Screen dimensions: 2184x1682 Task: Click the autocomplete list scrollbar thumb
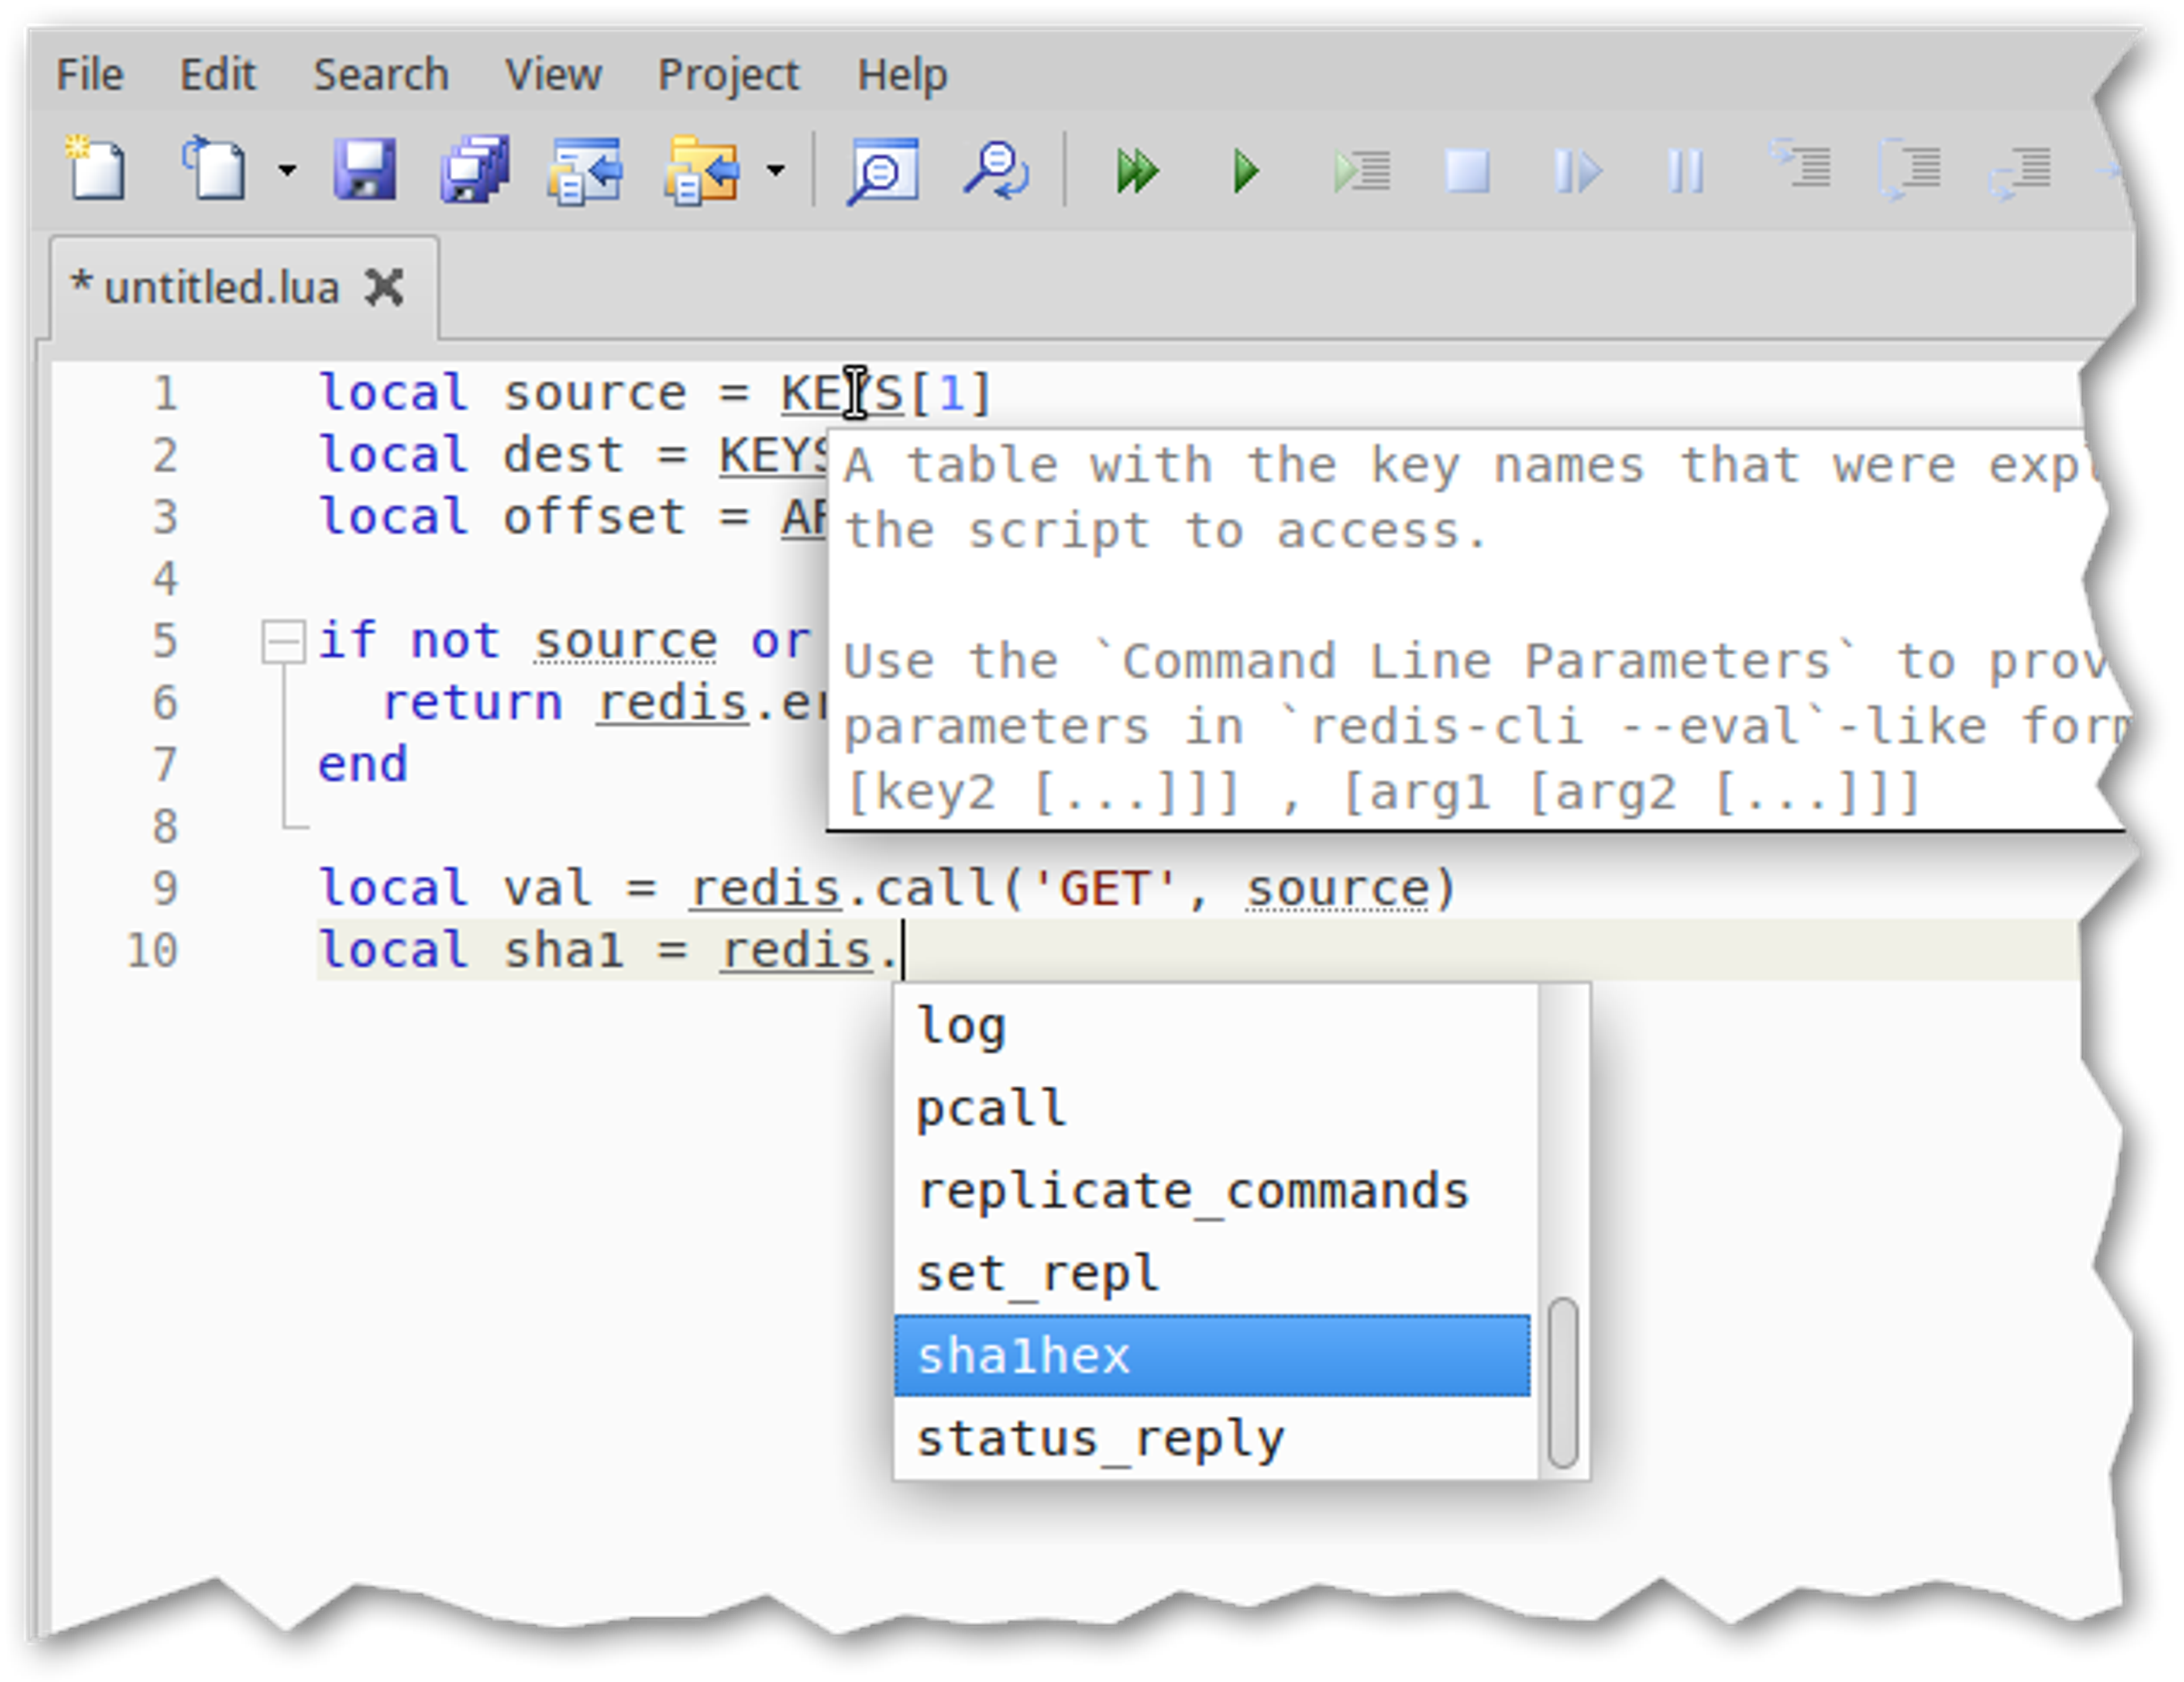click(1562, 1383)
